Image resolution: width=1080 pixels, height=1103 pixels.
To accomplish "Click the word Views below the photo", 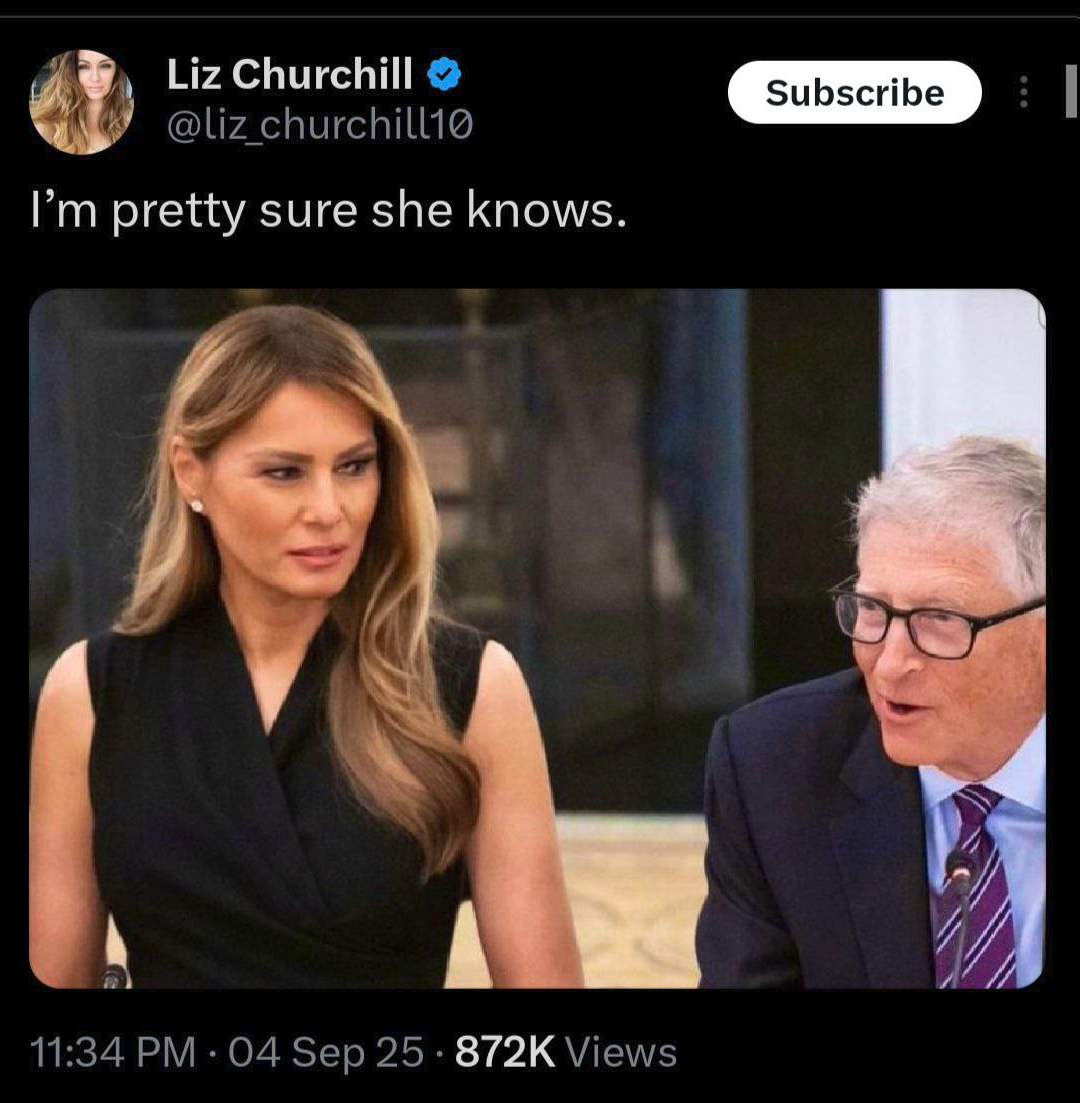I will click(x=621, y=1052).
